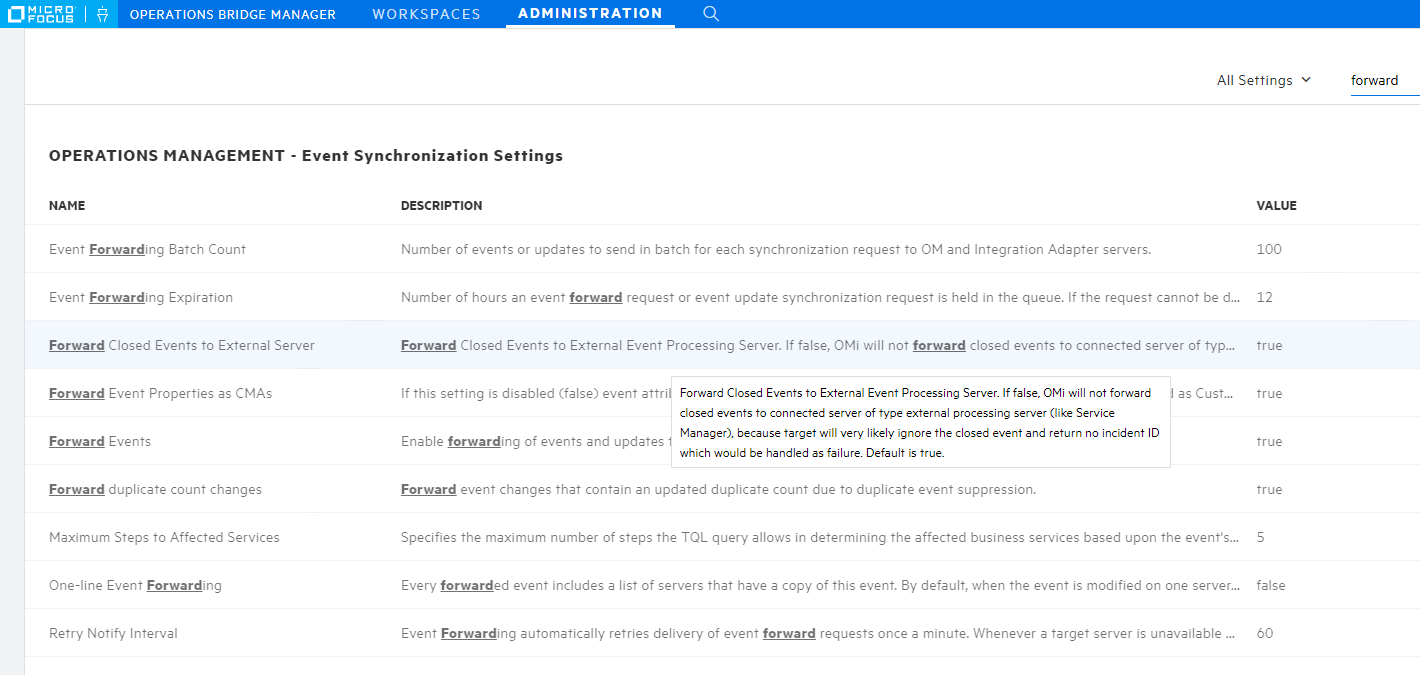This screenshot has height=675, width=1420.
Task: Open the search magnifier icon in navigation bar
Action: 710,14
